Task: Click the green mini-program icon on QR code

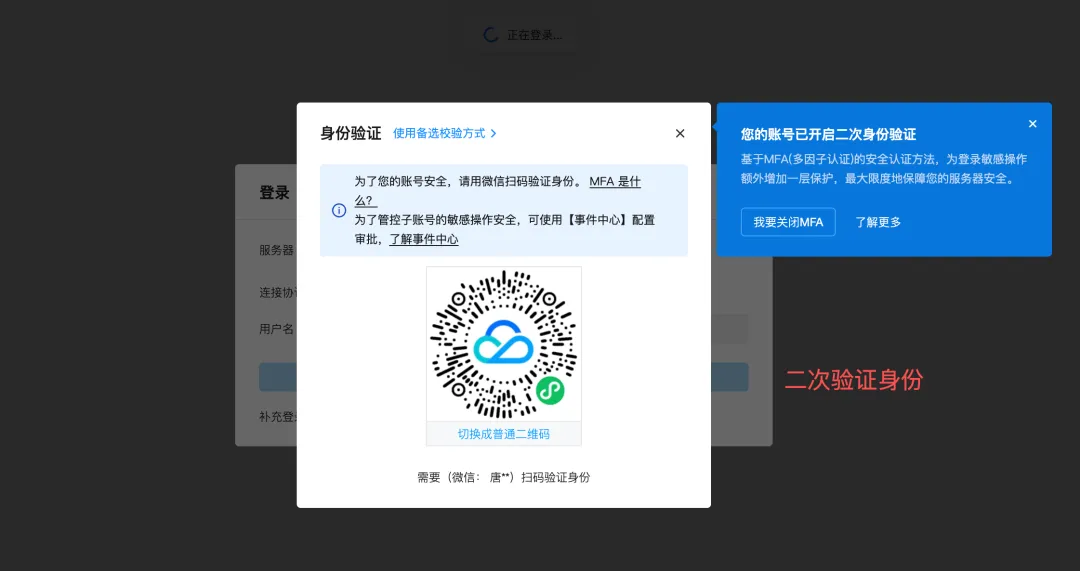Action: point(550,391)
